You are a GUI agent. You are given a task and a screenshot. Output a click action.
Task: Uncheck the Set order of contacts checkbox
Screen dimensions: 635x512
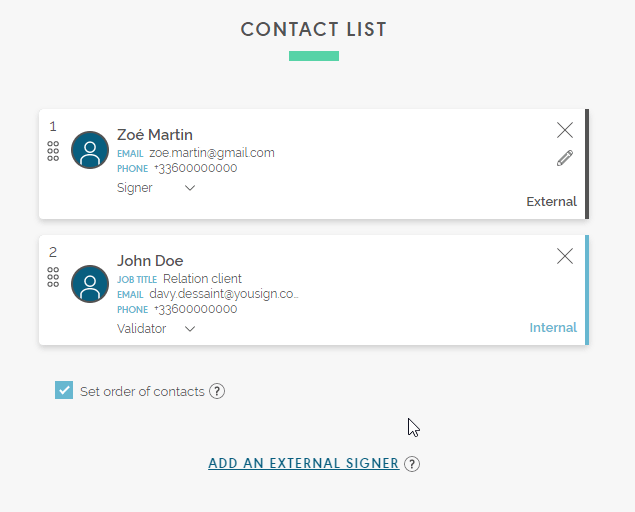click(x=64, y=390)
